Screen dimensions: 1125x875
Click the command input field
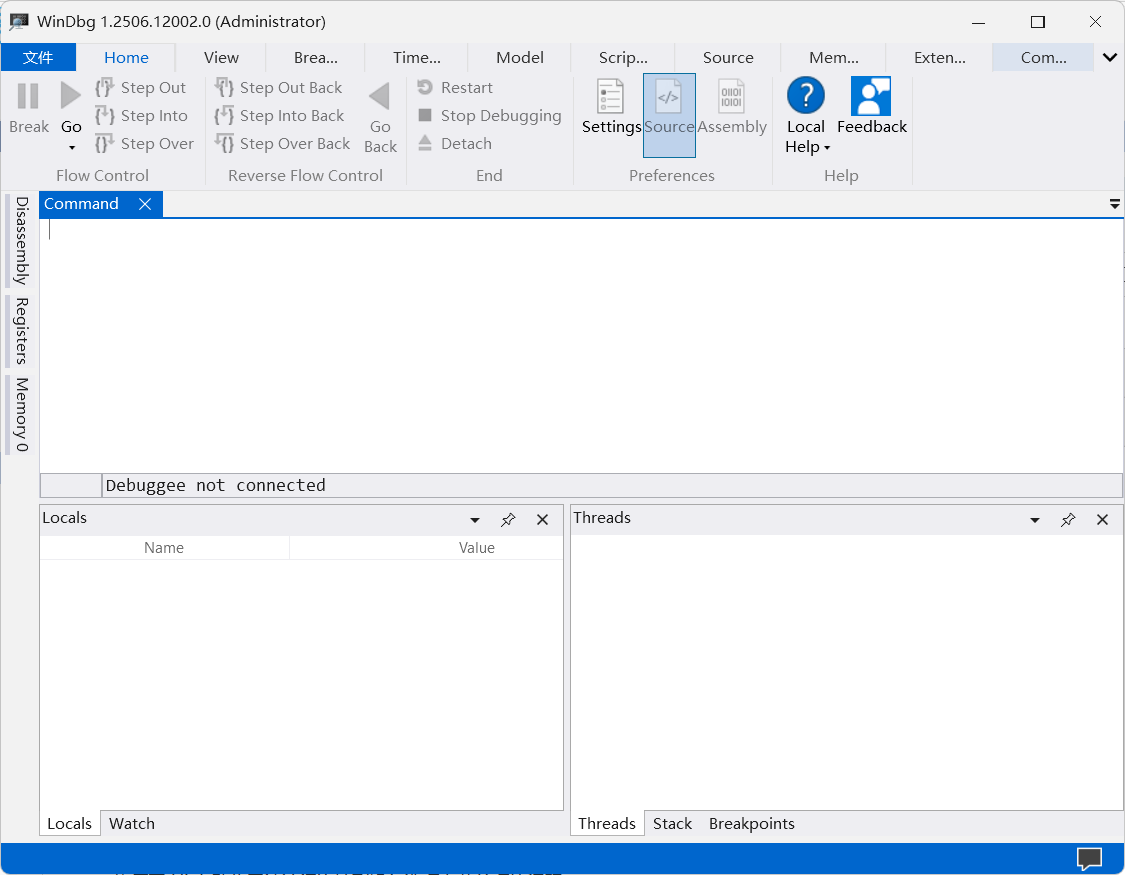[x=612, y=486]
